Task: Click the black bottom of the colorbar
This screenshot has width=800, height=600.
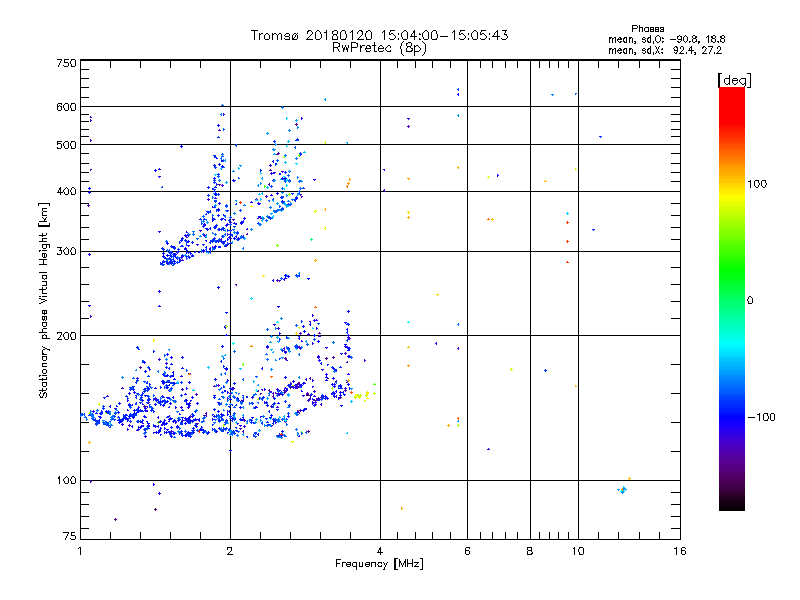Action: [732, 503]
